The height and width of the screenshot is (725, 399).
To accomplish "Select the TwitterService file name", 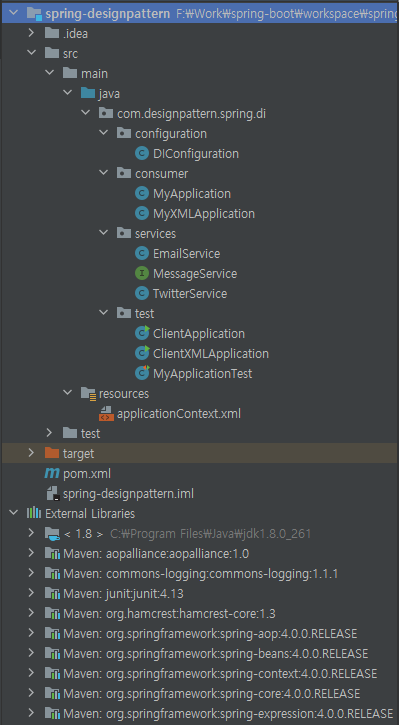I will [190, 293].
